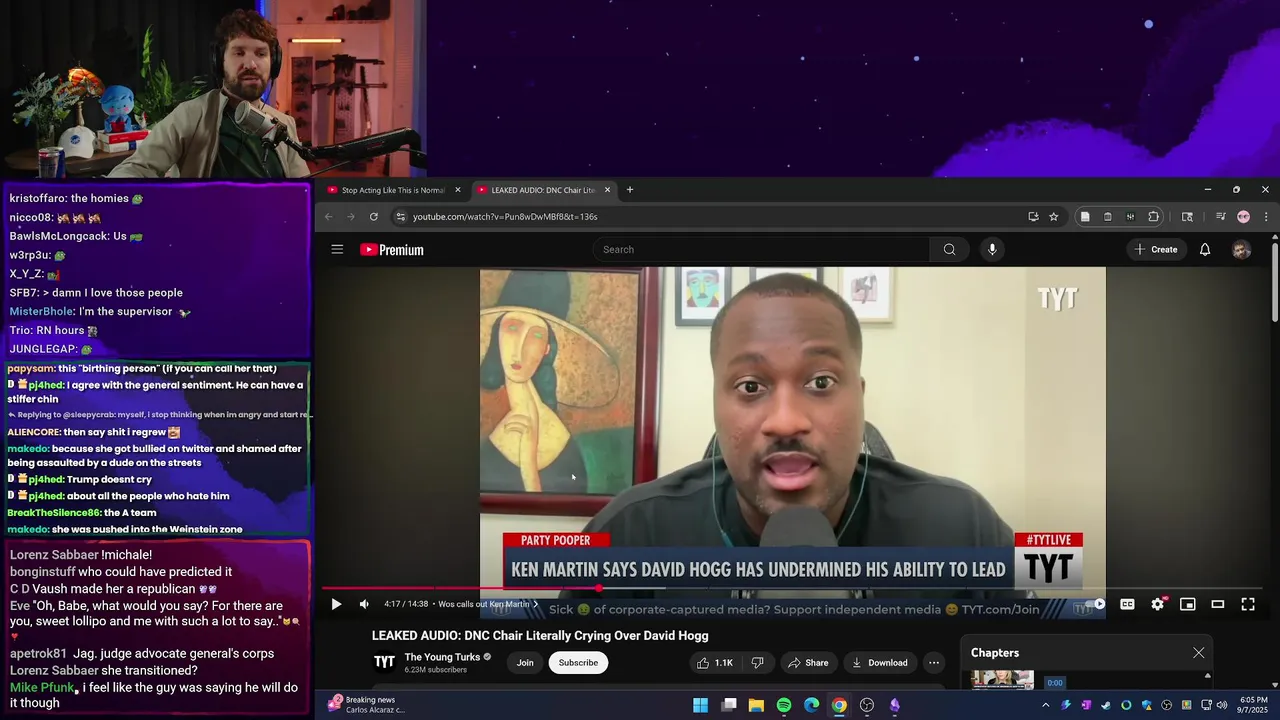Click the Chapters panel scrollbar

(x=1207, y=680)
